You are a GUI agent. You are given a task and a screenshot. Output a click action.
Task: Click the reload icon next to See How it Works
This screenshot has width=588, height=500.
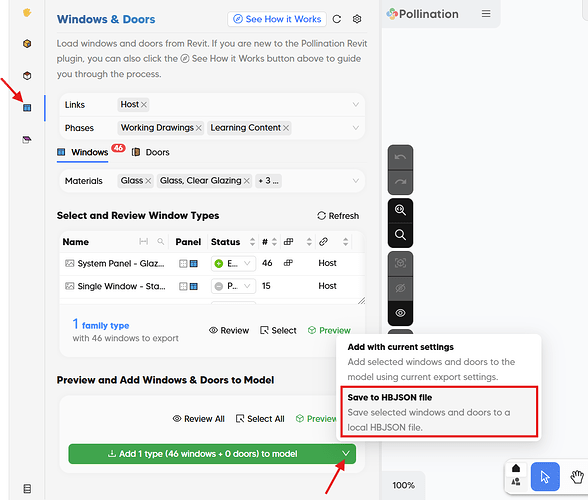pyautogui.click(x=337, y=19)
